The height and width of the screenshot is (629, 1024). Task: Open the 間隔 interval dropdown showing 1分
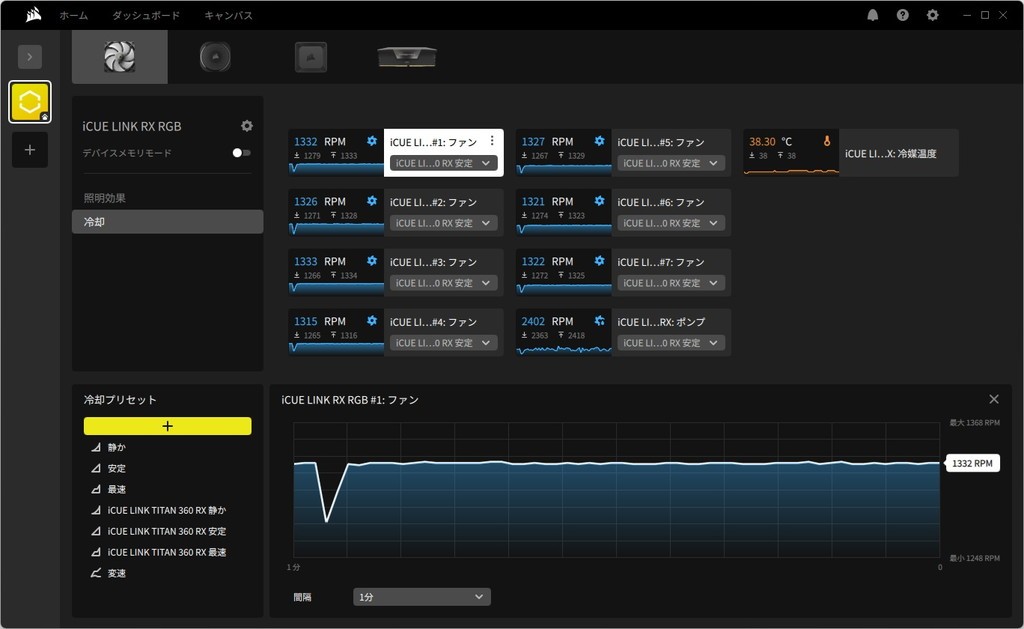(421, 597)
